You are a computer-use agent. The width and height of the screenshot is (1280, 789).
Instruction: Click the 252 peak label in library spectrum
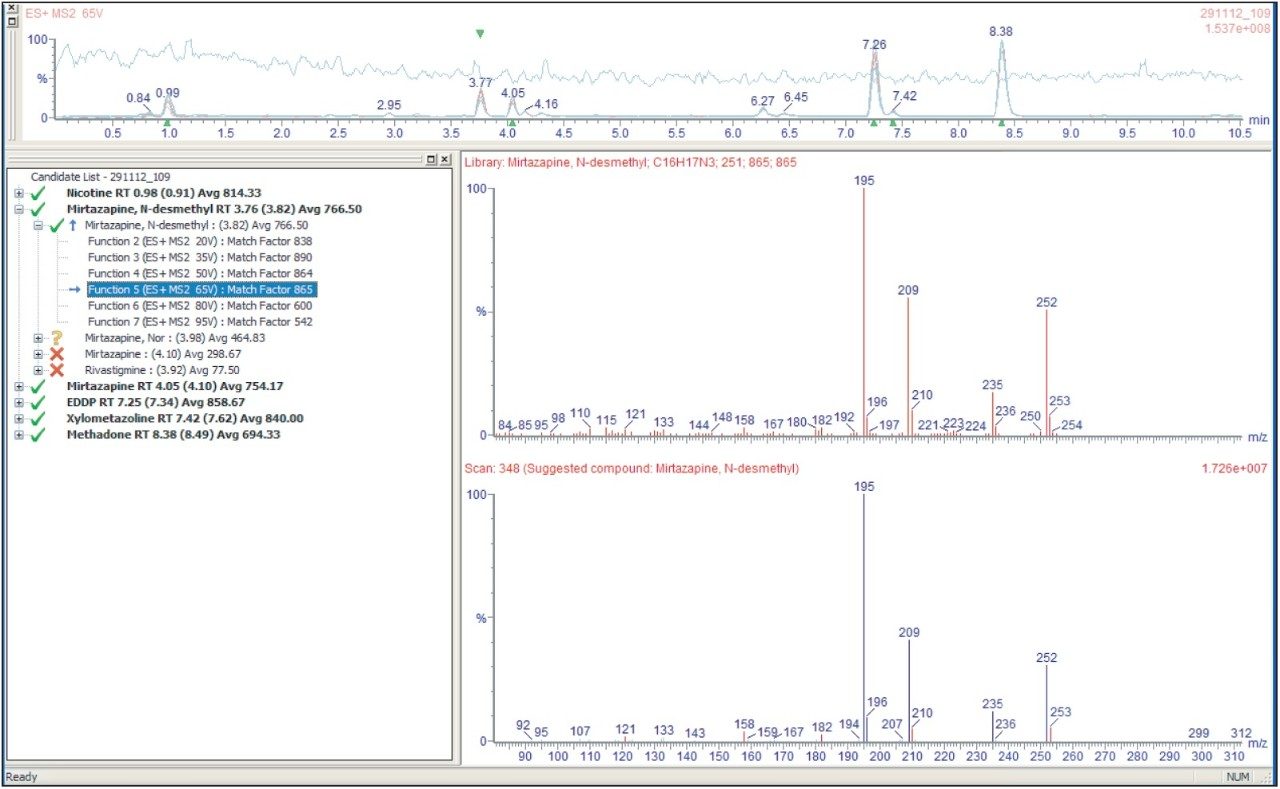tap(1047, 302)
